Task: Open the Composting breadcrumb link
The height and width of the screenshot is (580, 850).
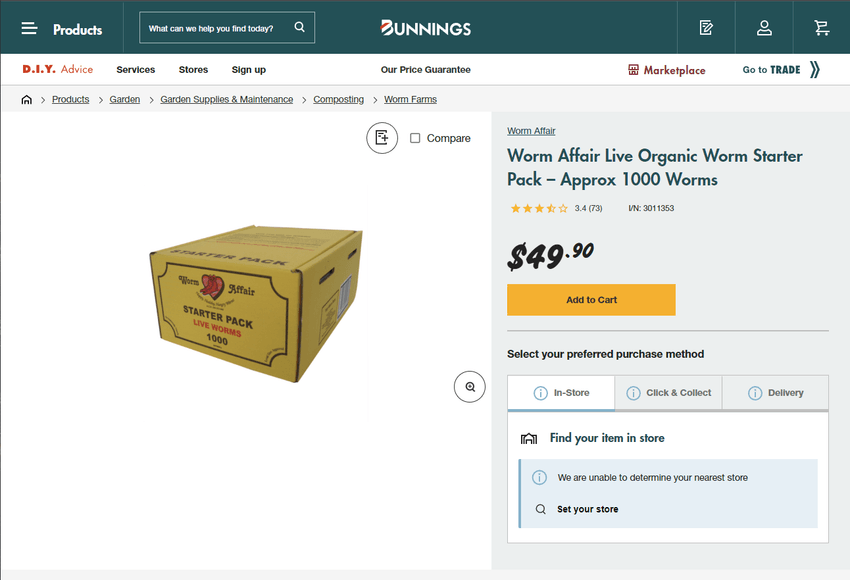Action: click(339, 100)
